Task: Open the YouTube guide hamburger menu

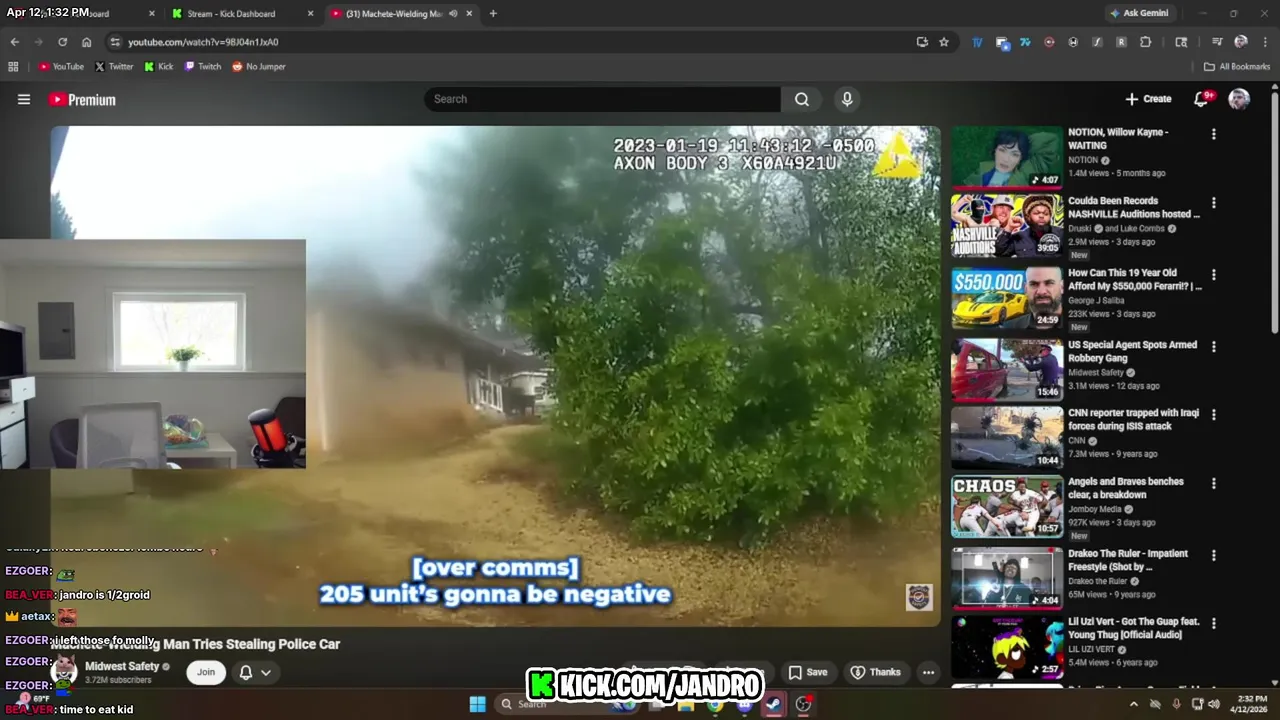Action: coord(24,99)
